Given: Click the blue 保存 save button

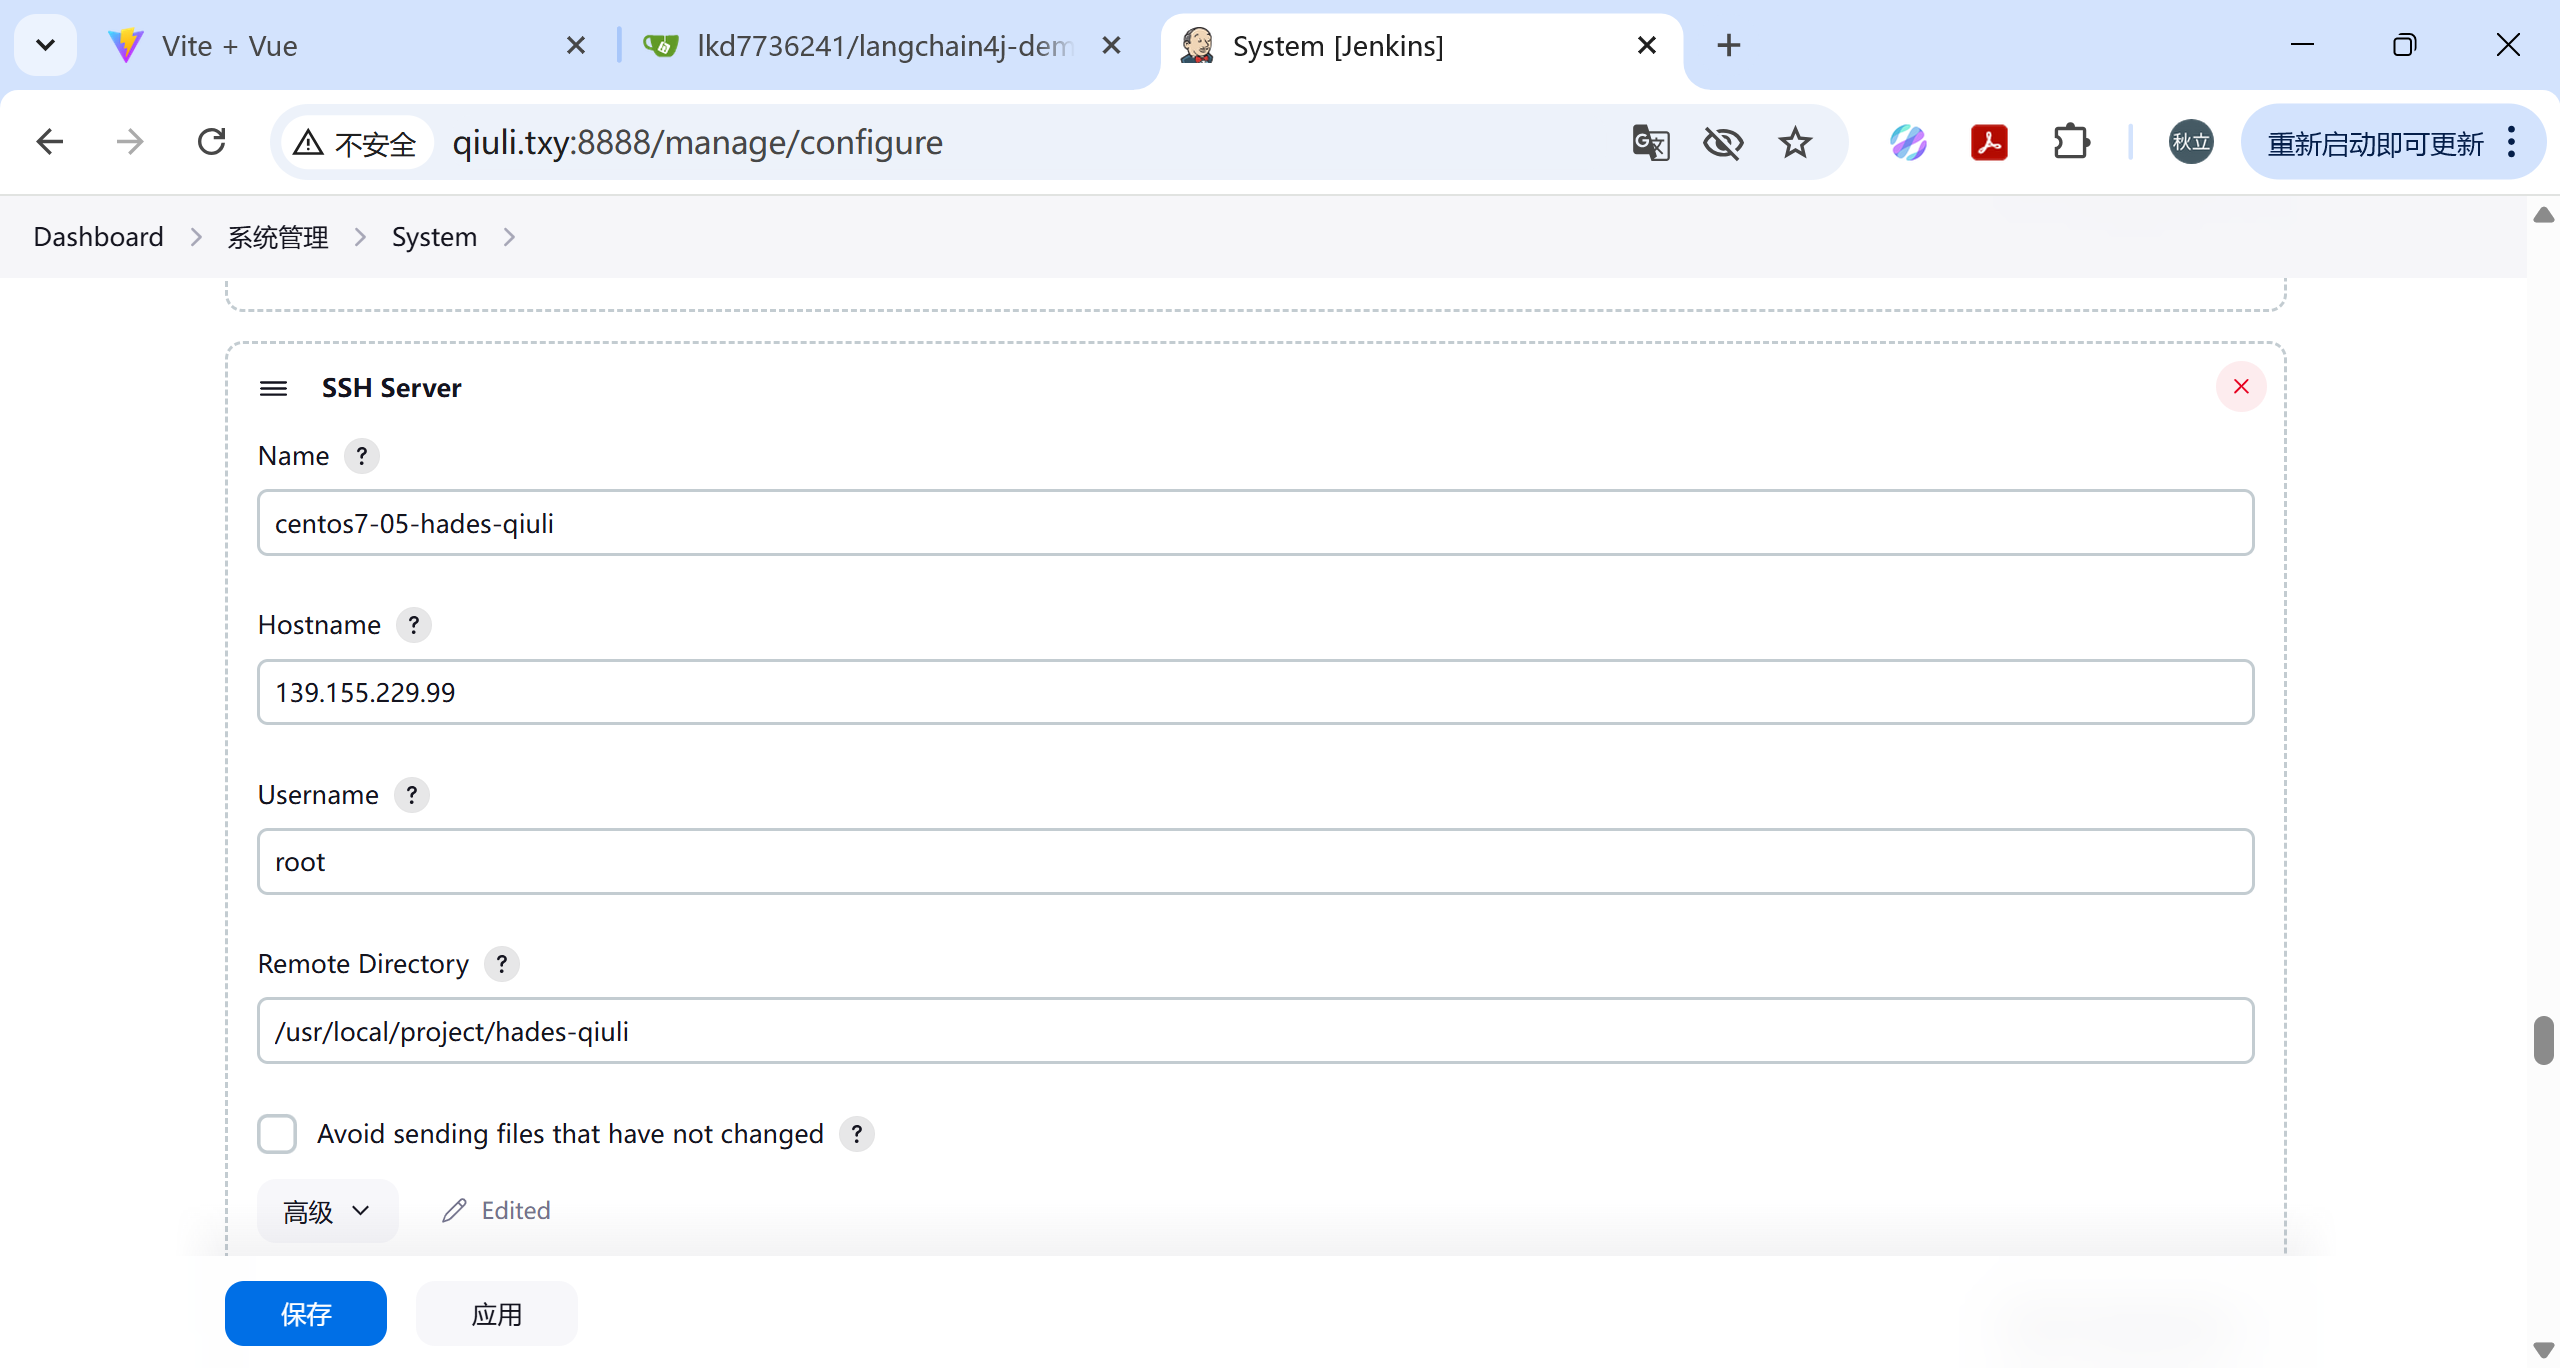Looking at the screenshot, I should click(306, 1314).
